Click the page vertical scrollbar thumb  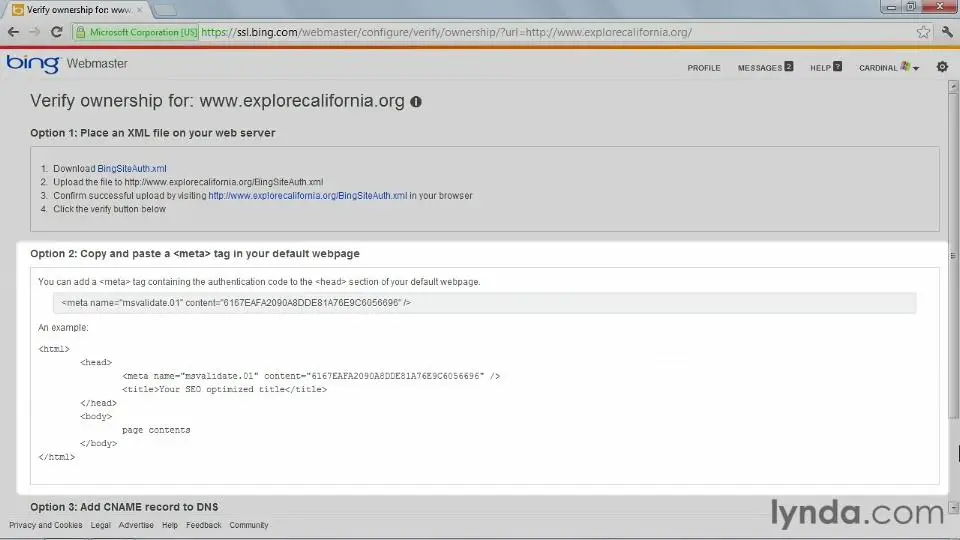point(953,256)
